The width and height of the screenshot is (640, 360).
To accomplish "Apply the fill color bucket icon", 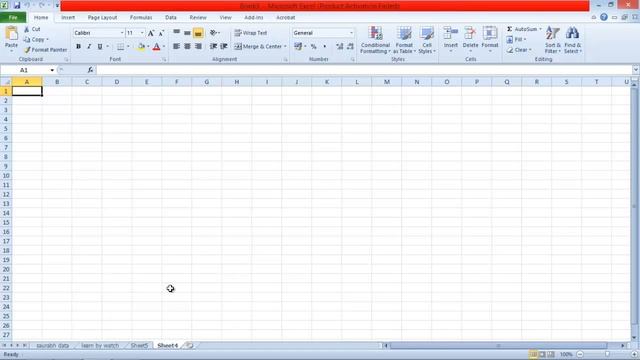I will (x=141, y=47).
